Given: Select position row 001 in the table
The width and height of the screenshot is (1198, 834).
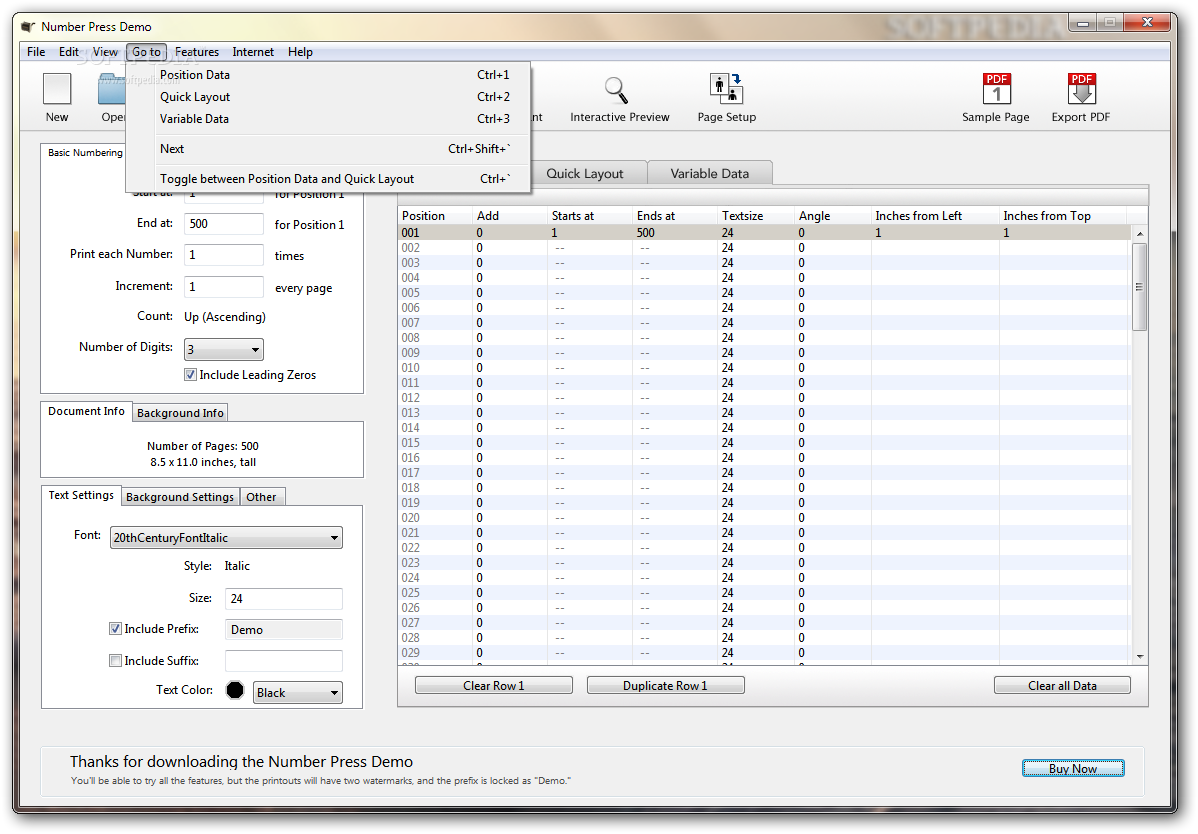Looking at the screenshot, I should pos(764,233).
